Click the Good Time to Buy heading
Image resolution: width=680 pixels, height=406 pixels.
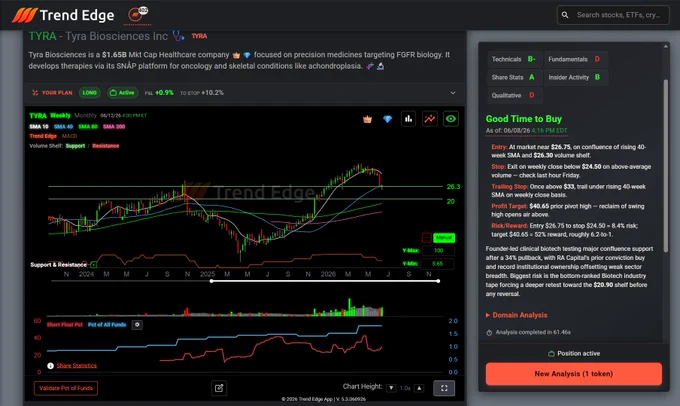point(523,119)
